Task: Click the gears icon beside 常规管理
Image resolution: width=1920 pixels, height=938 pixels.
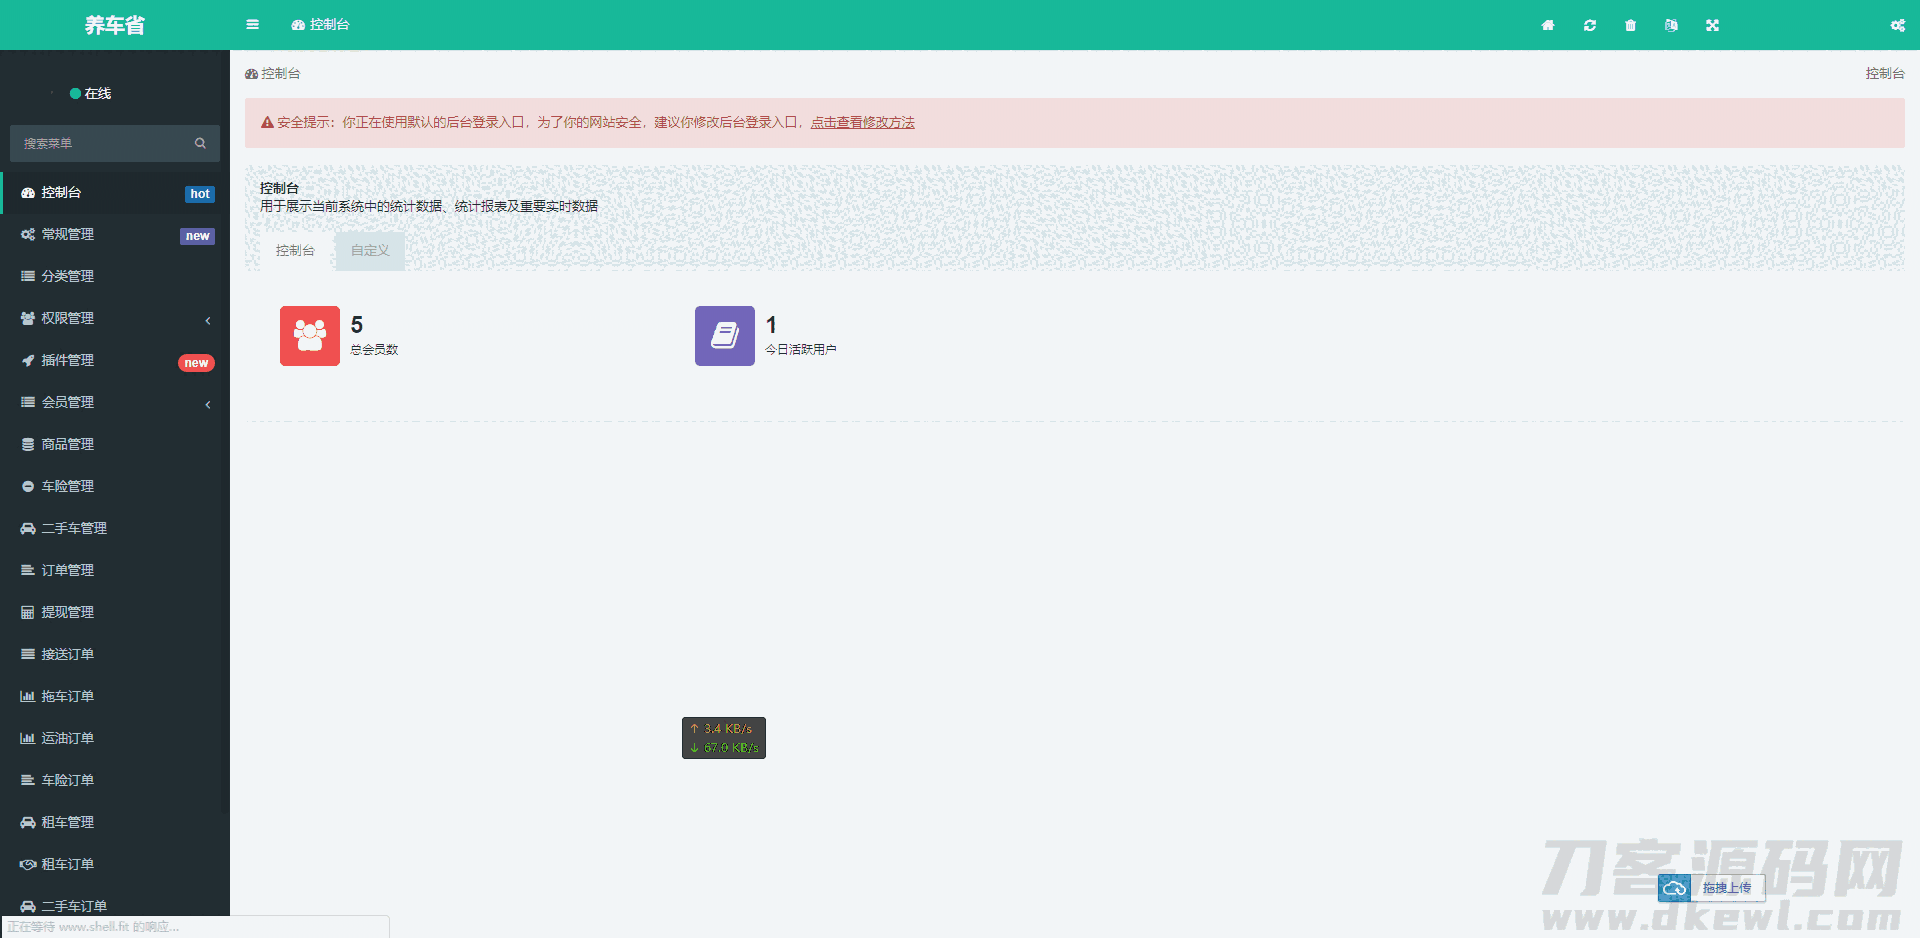Action: pos(28,235)
